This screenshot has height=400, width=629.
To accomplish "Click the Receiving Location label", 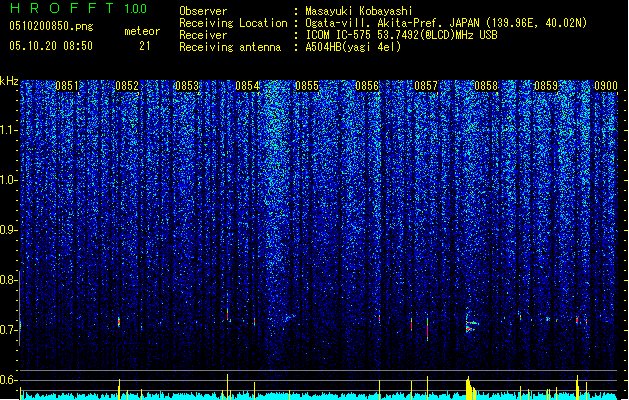I will coord(233,23).
